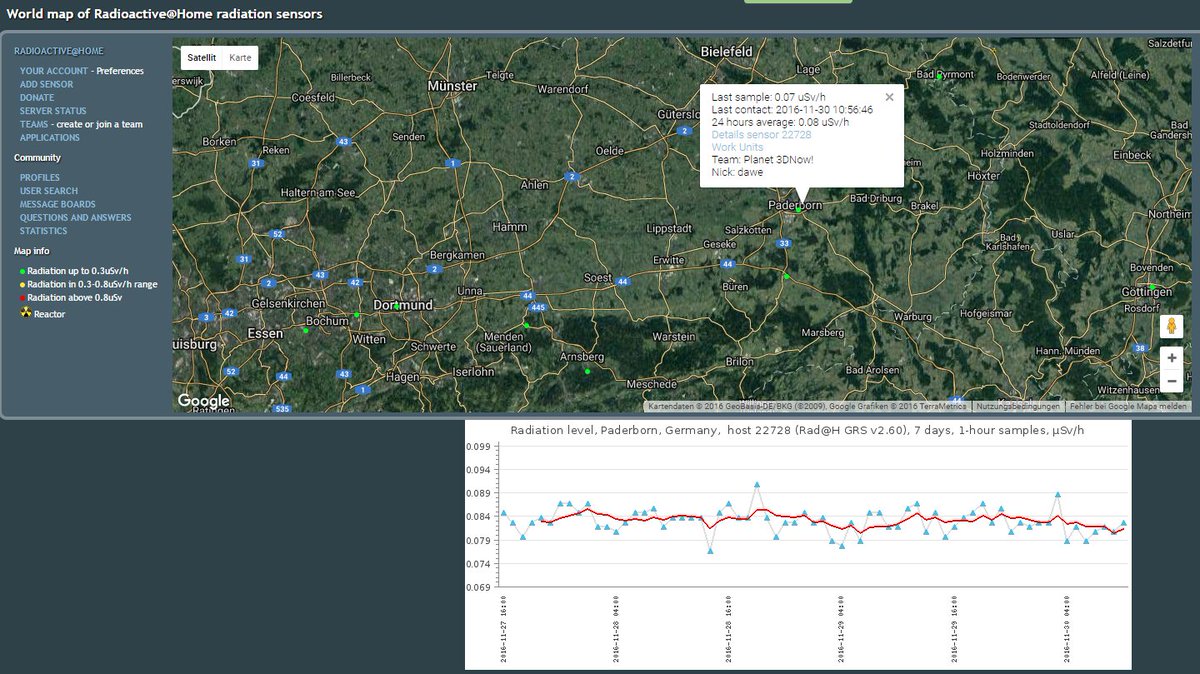Open SERVER STATUS page

click(x=53, y=111)
